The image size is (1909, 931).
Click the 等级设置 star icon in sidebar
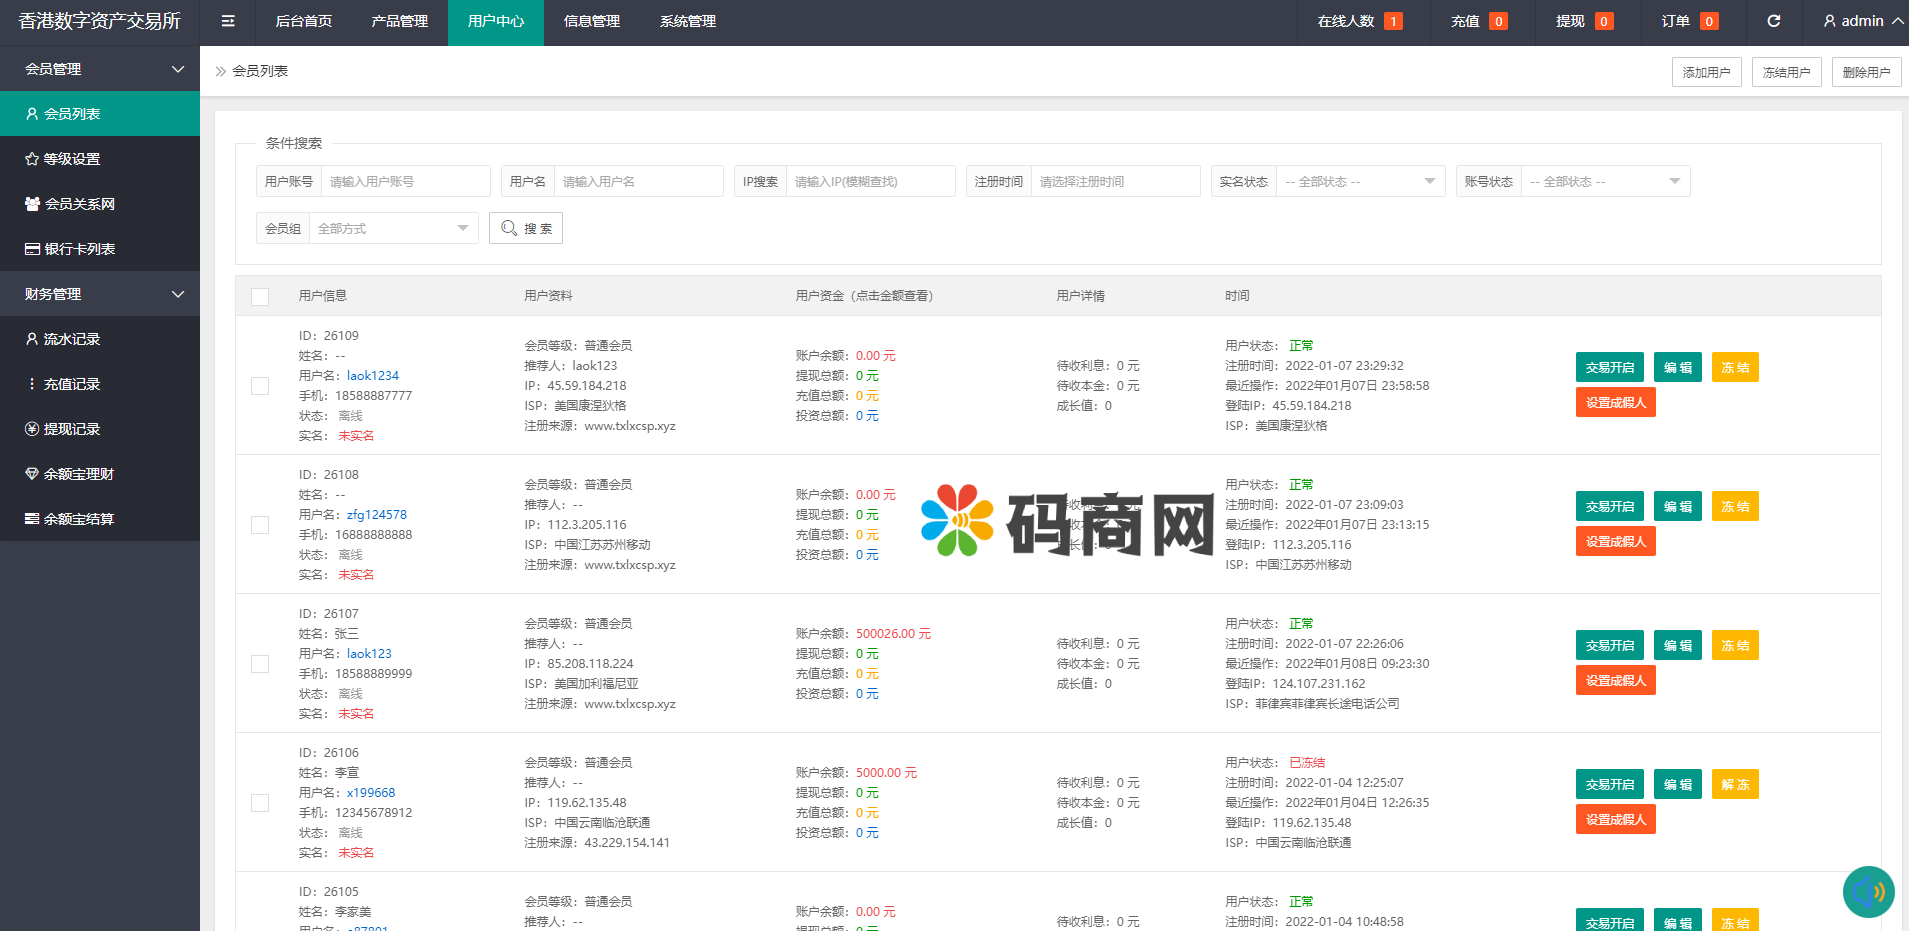tap(32, 159)
